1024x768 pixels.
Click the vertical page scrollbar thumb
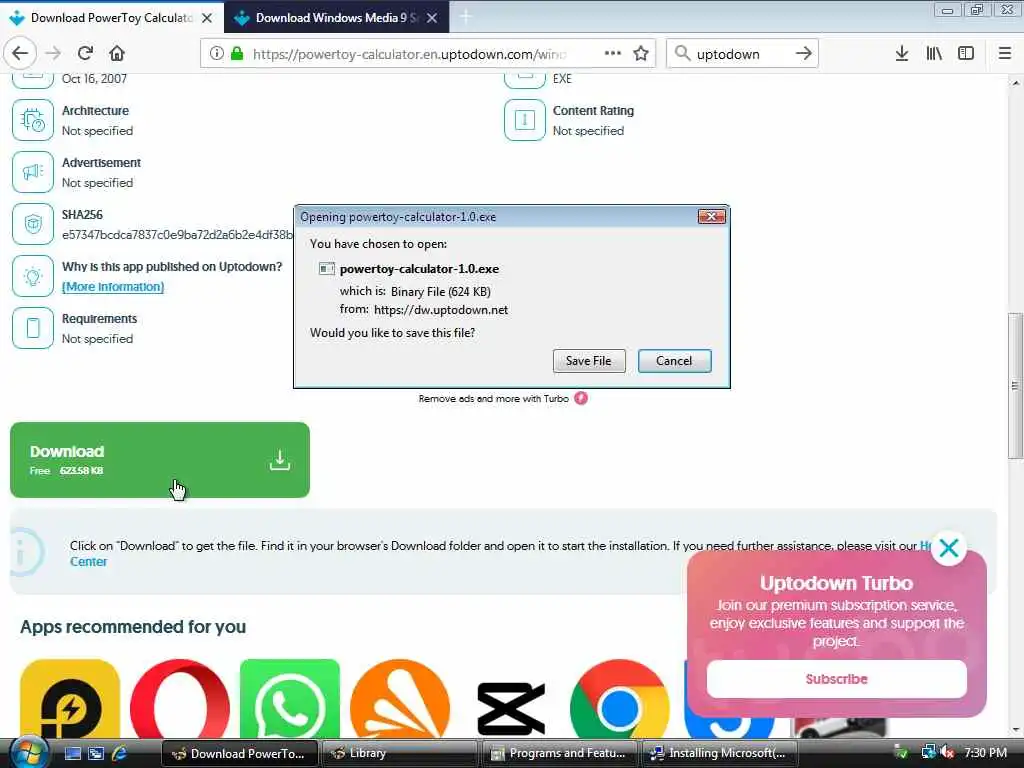(x=1015, y=385)
